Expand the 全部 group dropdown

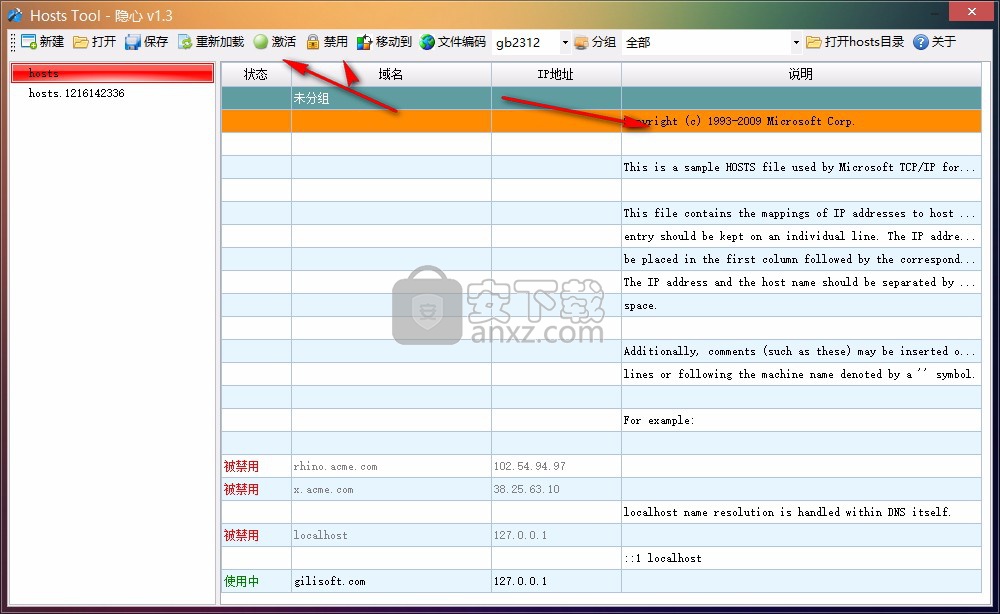[796, 43]
